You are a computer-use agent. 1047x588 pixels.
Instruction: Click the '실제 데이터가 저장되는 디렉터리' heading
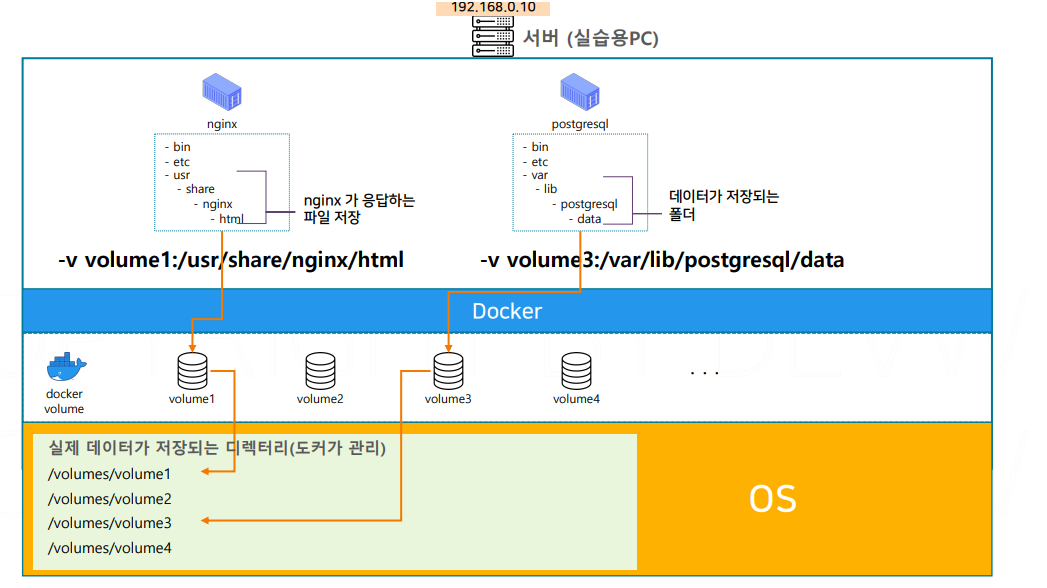pyautogui.click(x=217, y=448)
